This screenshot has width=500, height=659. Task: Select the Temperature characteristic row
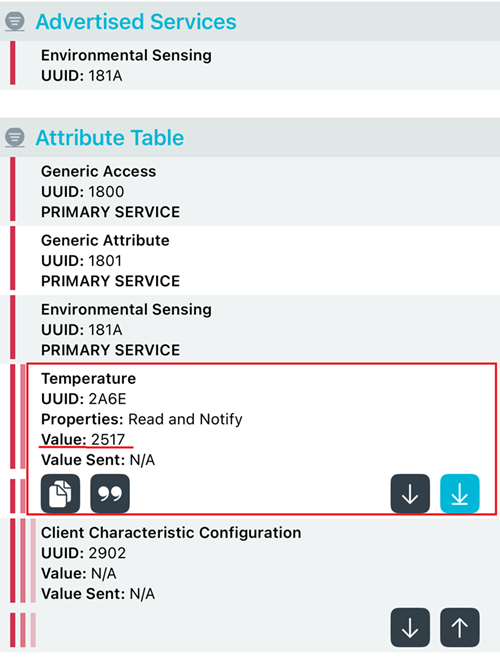[x=261, y=439]
